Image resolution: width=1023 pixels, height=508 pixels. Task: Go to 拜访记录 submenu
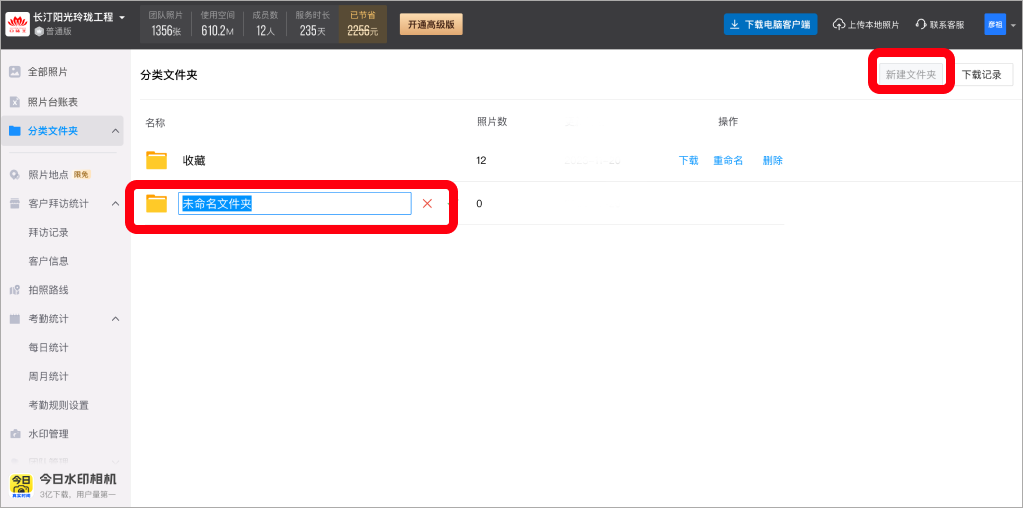48,232
